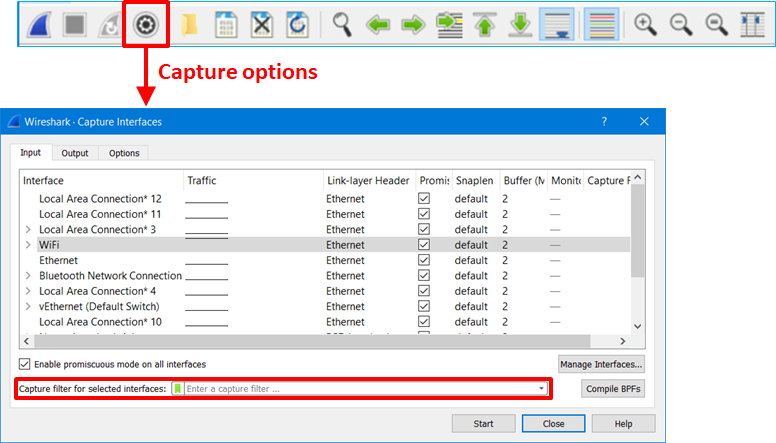Open Help for capture interfaces

click(x=624, y=424)
